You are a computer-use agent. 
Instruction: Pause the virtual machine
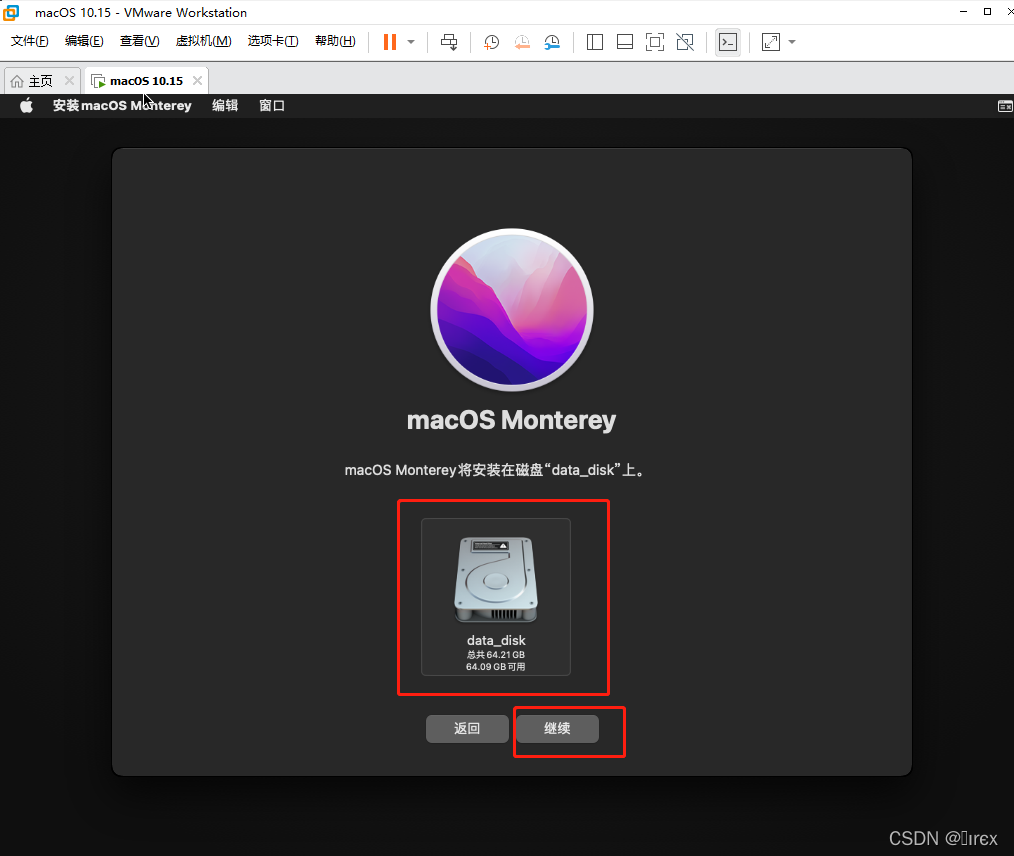389,42
